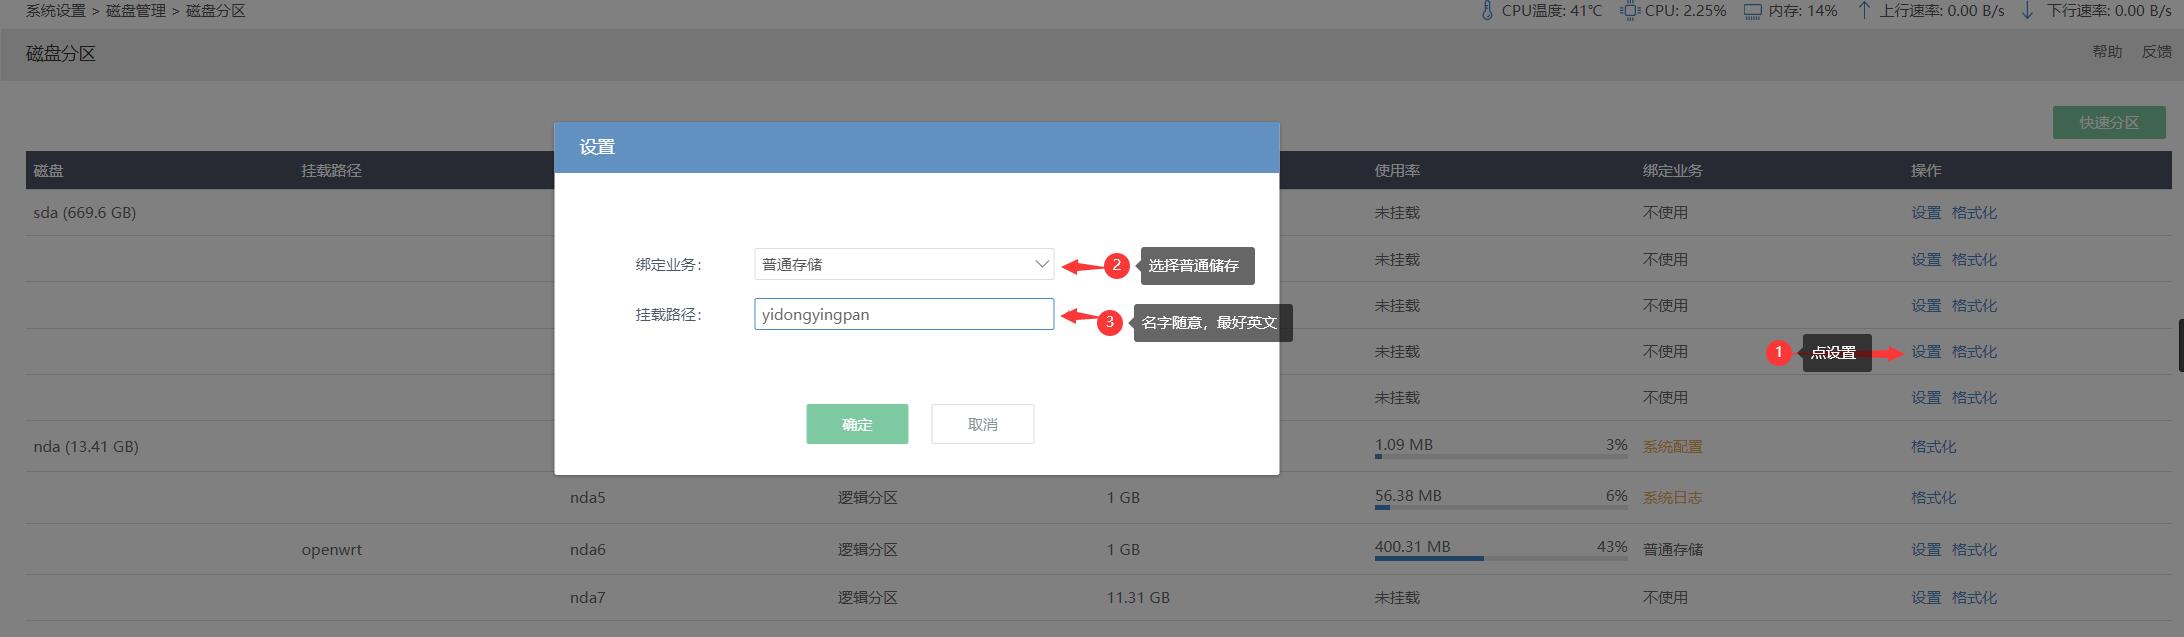Select the nda (13.41 GB) disk cell
Screen dimensions: 2184x637
click(x=86, y=447)
